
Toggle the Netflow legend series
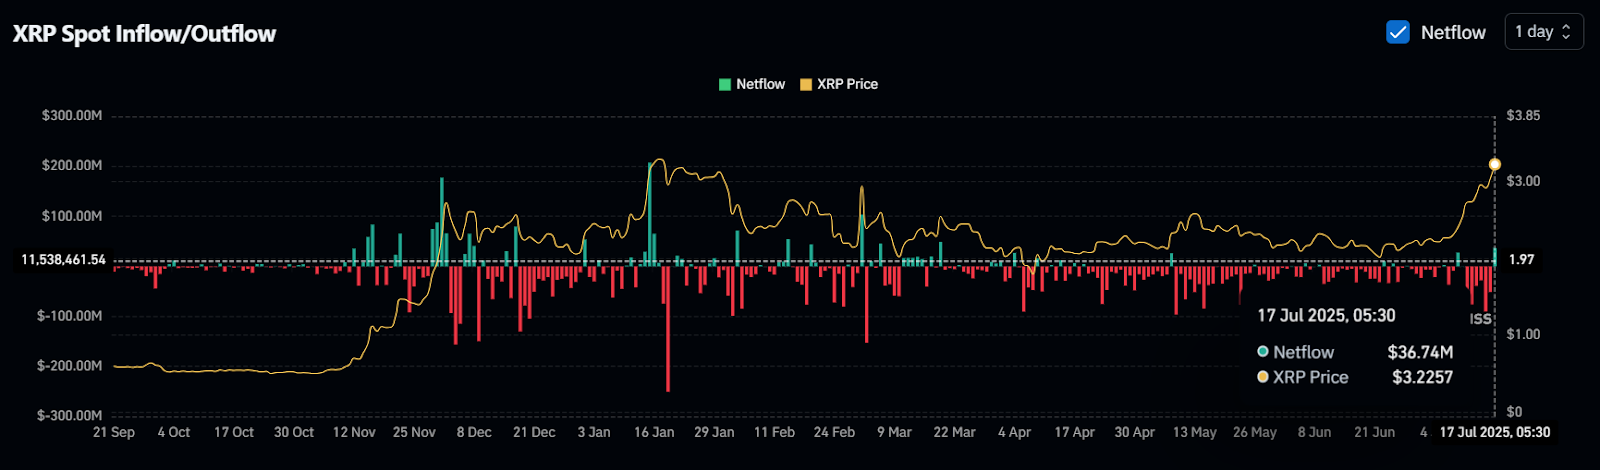(x=752, y=84)
